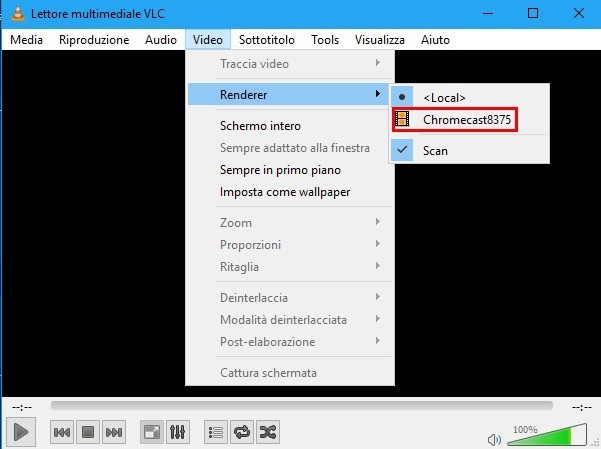The image size is (601, 449).
Task: Click the previous track icon
Action: tap(61, 433)
